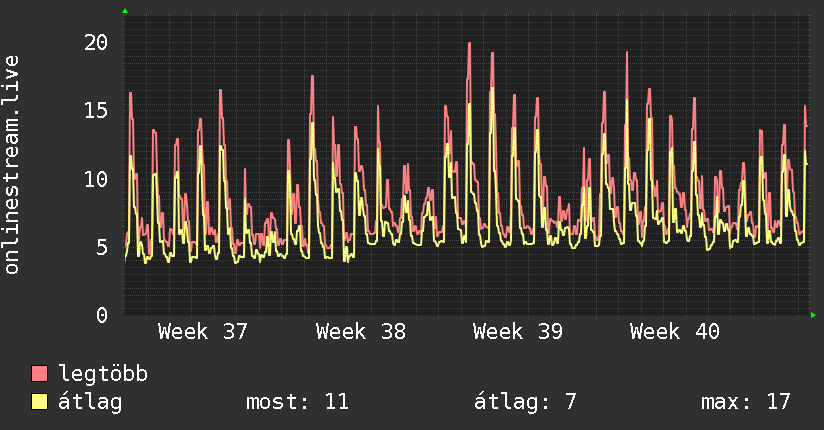Click the y-axis value 0
Image resolution: width=824 pixels, height=430 pixels.
tap(102, 315)
